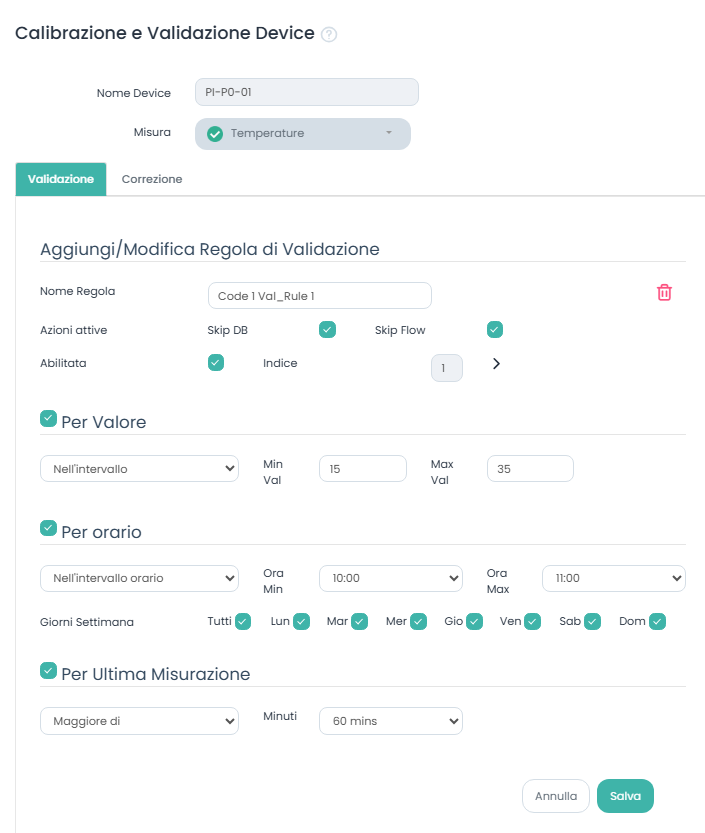This screenshot has height=833, width=705.
Task: Open the Minuti 60 mins dropdown
Action: (x=390, y=721)
